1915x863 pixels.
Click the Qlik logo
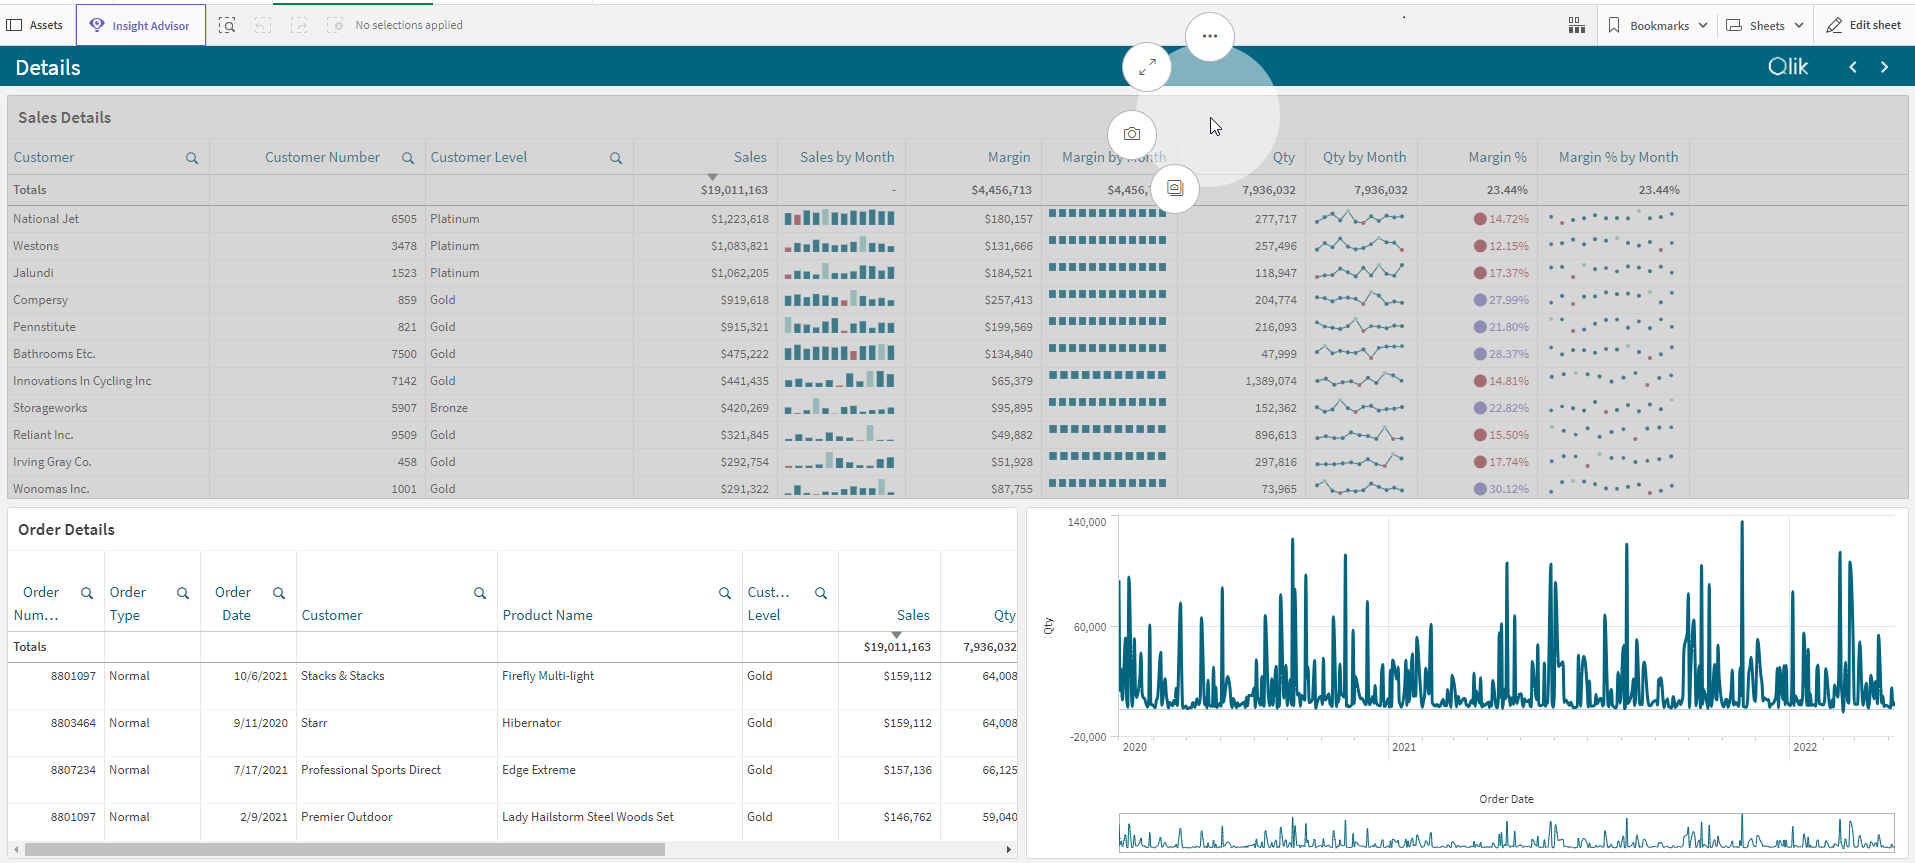coord(1788,67)
